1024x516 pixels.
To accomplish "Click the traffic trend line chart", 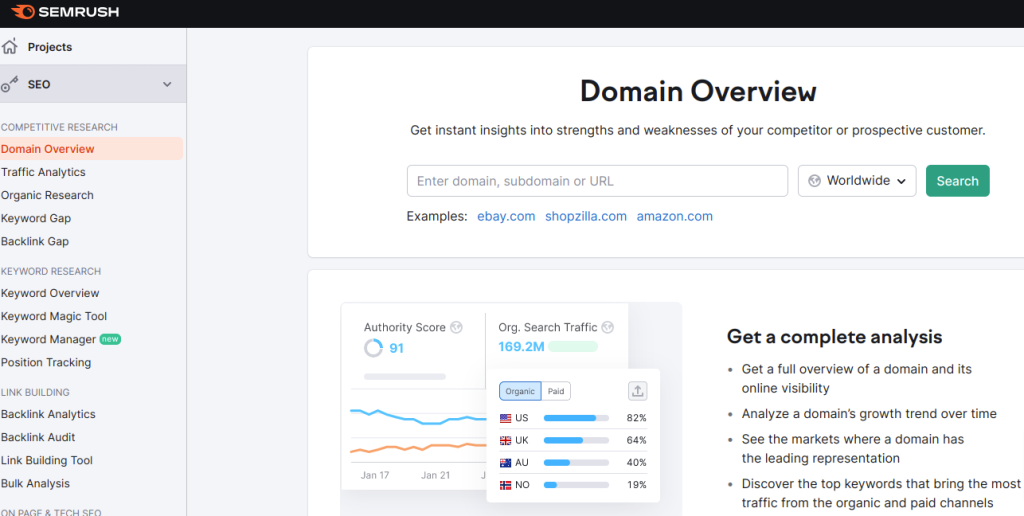I will 418,431.
